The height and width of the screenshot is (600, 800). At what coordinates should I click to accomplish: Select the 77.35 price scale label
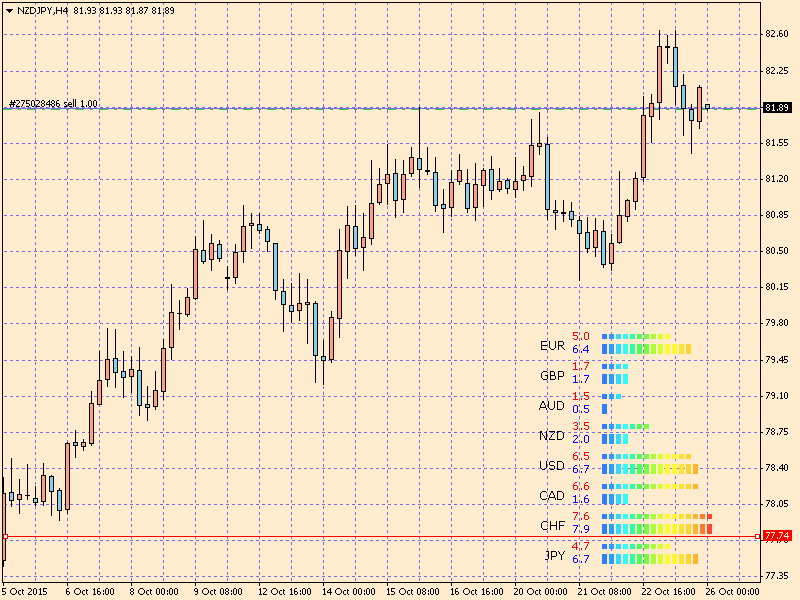coord(777,576)
